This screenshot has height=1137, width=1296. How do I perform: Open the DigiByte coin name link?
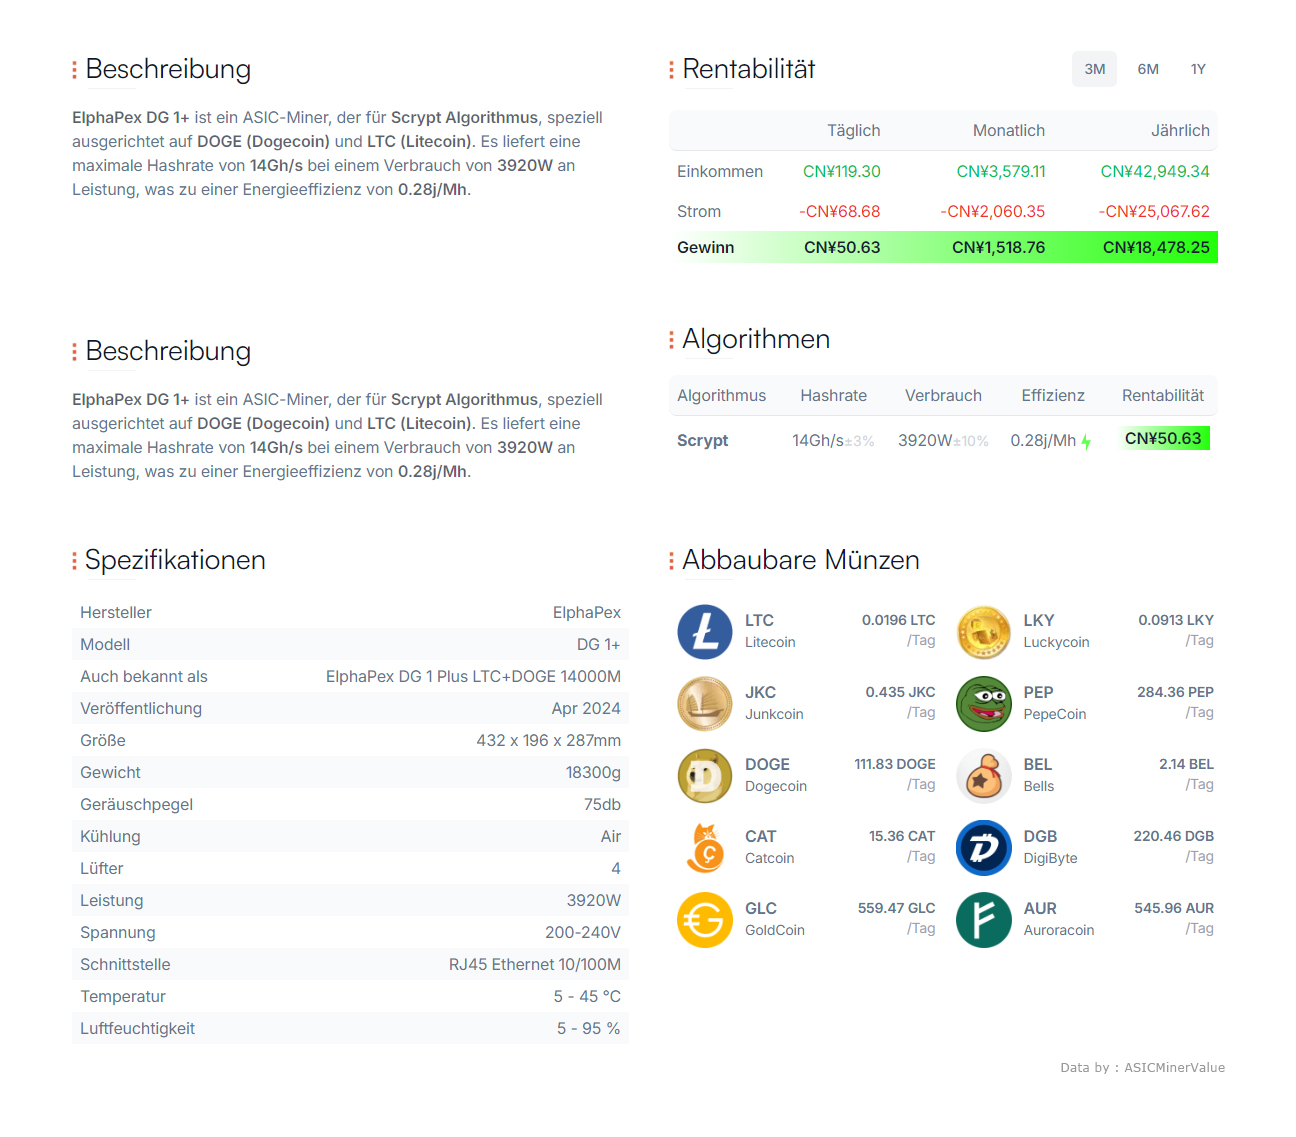click(x=1050, y=858)
